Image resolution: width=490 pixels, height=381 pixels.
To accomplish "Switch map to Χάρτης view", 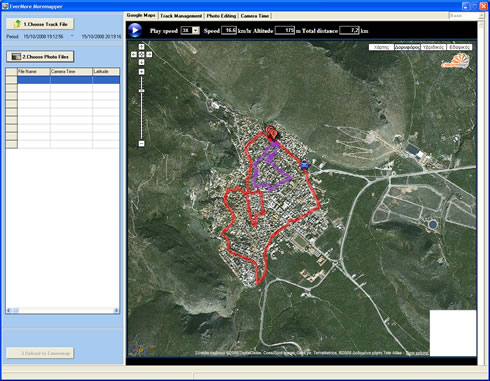I will point(382,47).
